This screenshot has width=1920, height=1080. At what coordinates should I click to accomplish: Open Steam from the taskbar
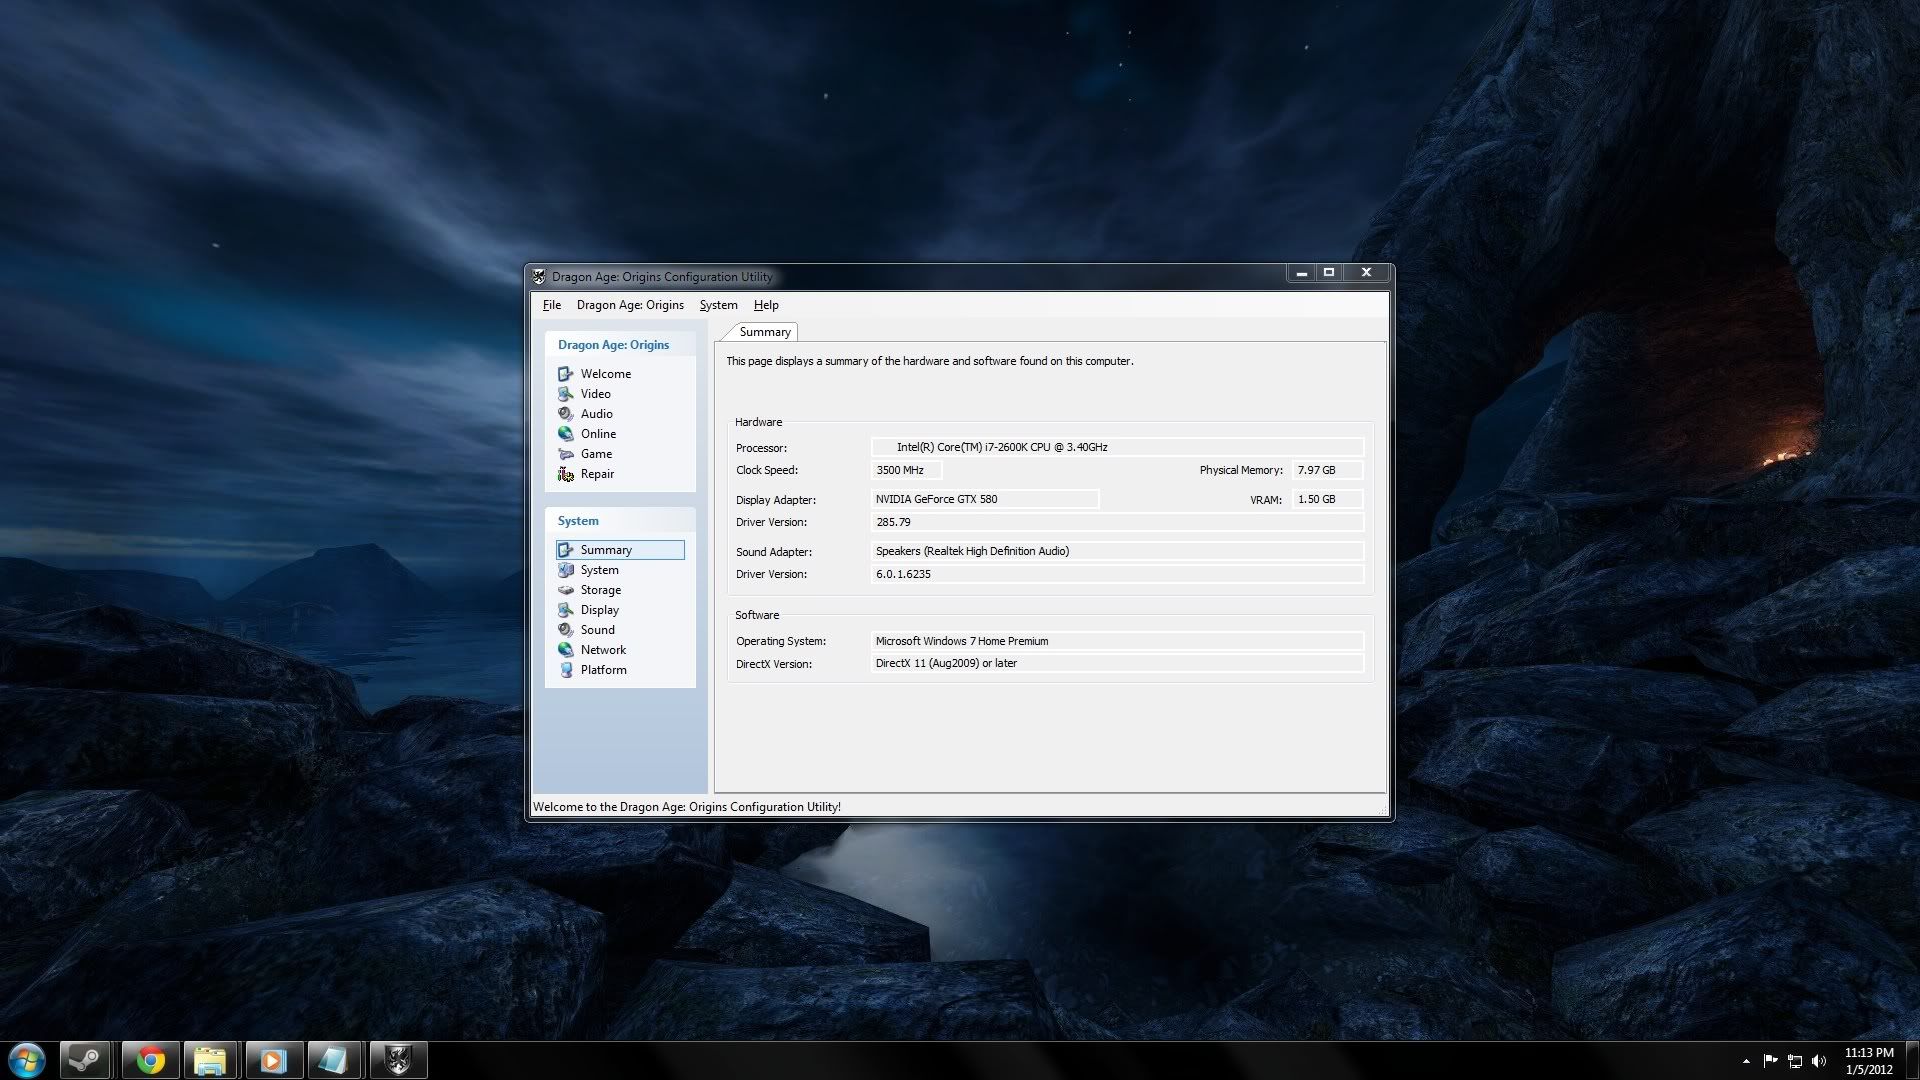click(x=85, y=1060)
